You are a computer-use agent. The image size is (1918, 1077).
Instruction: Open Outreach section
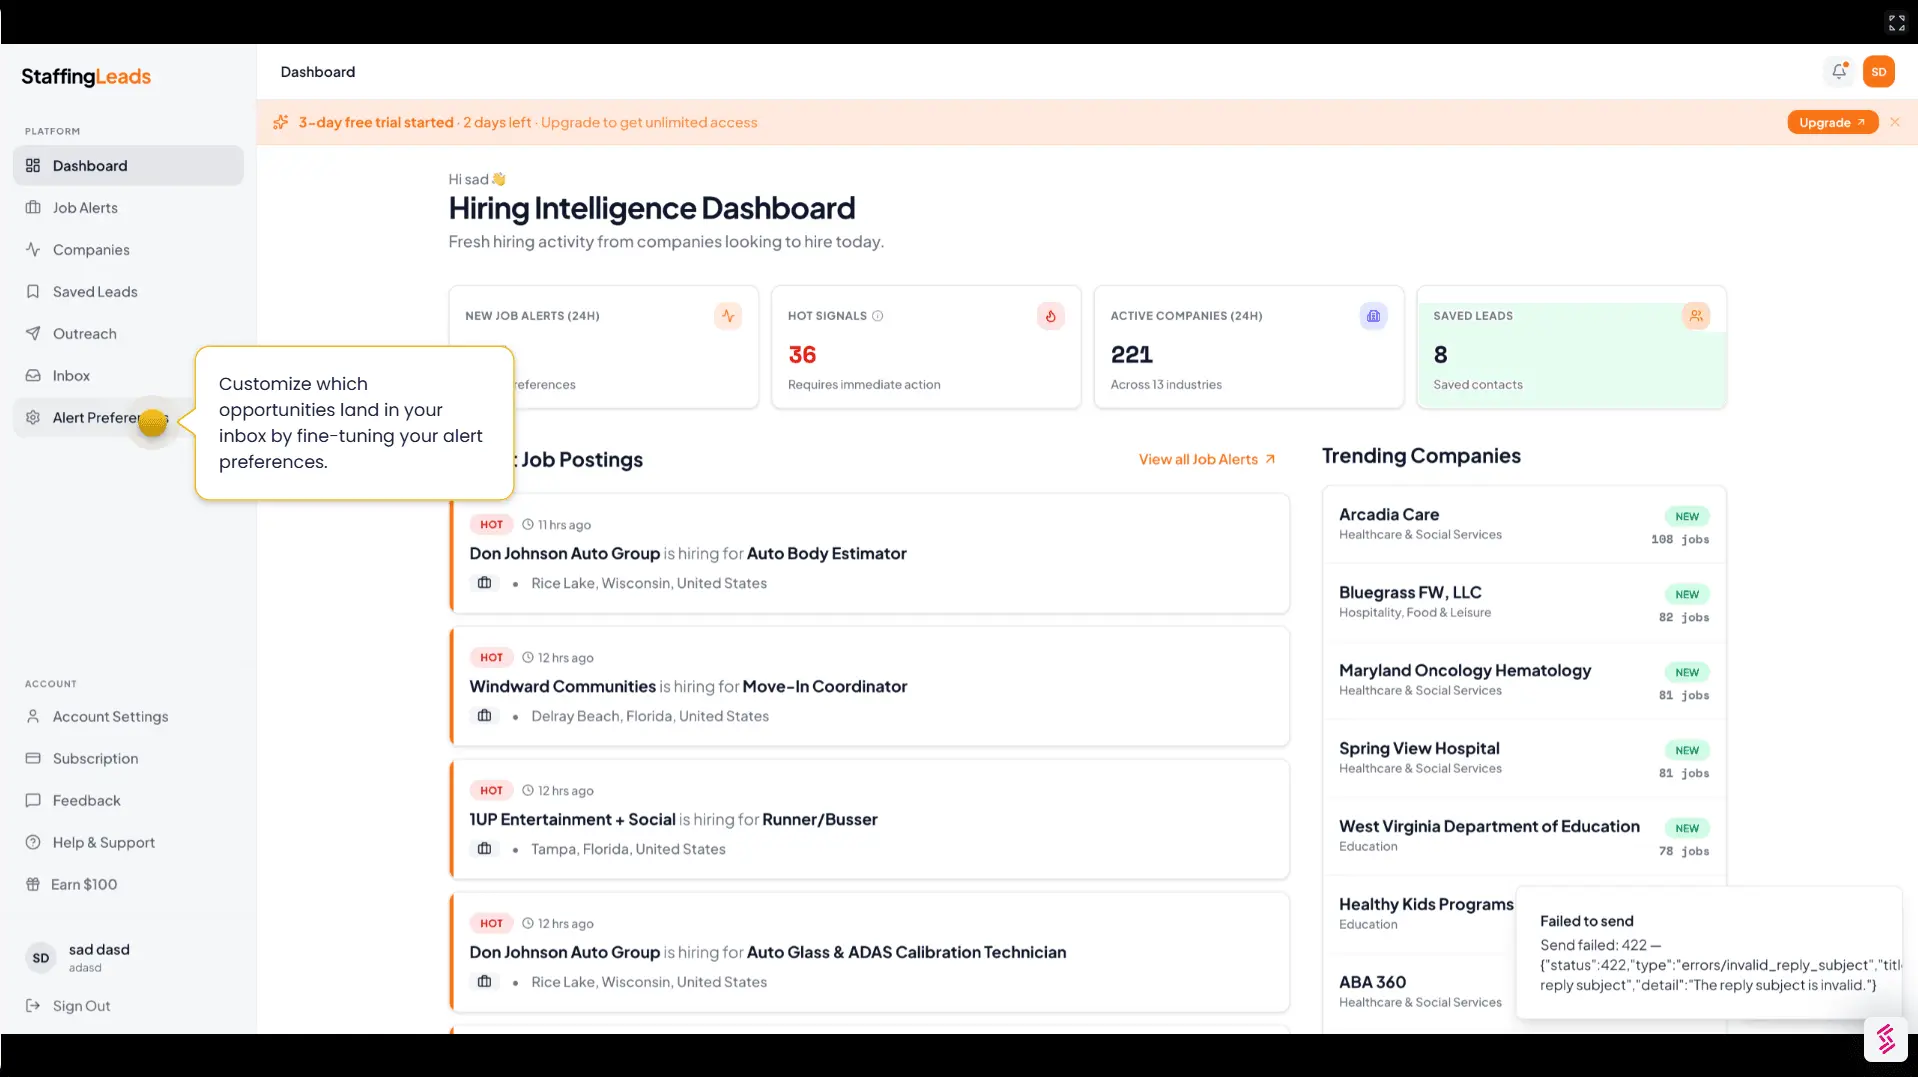(128, 334)
